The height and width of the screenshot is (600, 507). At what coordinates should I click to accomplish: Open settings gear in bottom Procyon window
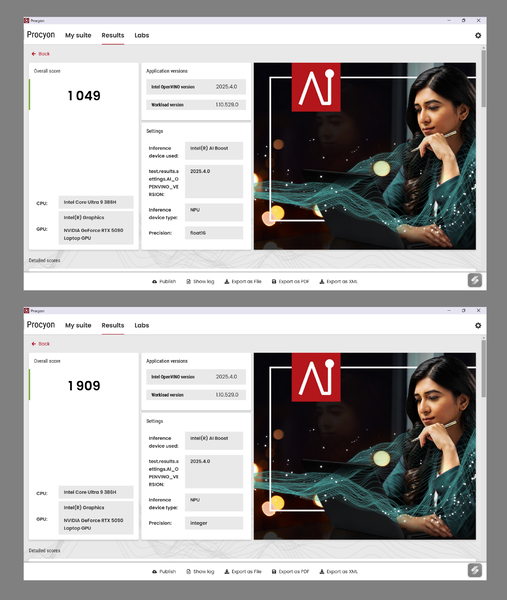[x=478, y=325]
